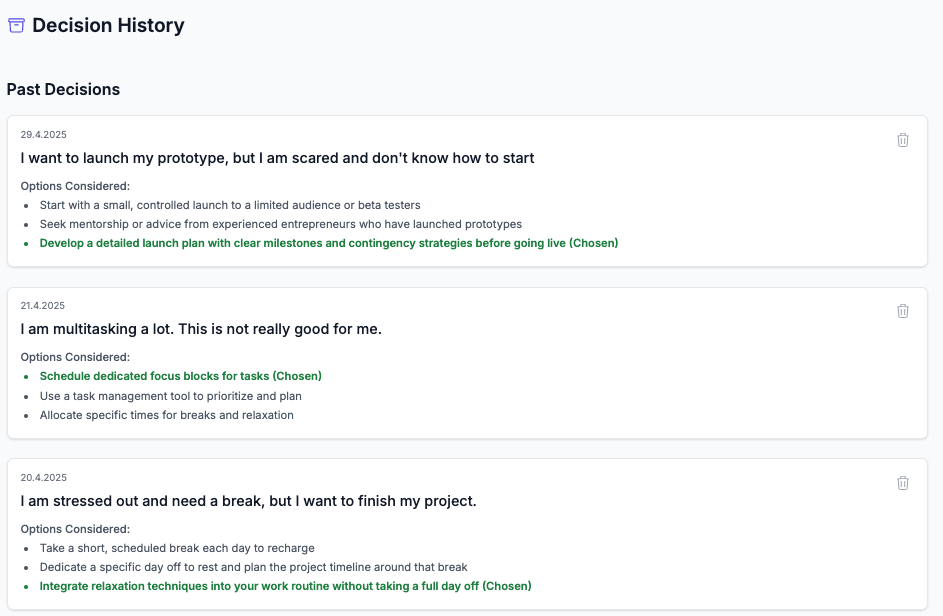
Task: Click the 21.4.2025 date label
Action: point(43,306)
